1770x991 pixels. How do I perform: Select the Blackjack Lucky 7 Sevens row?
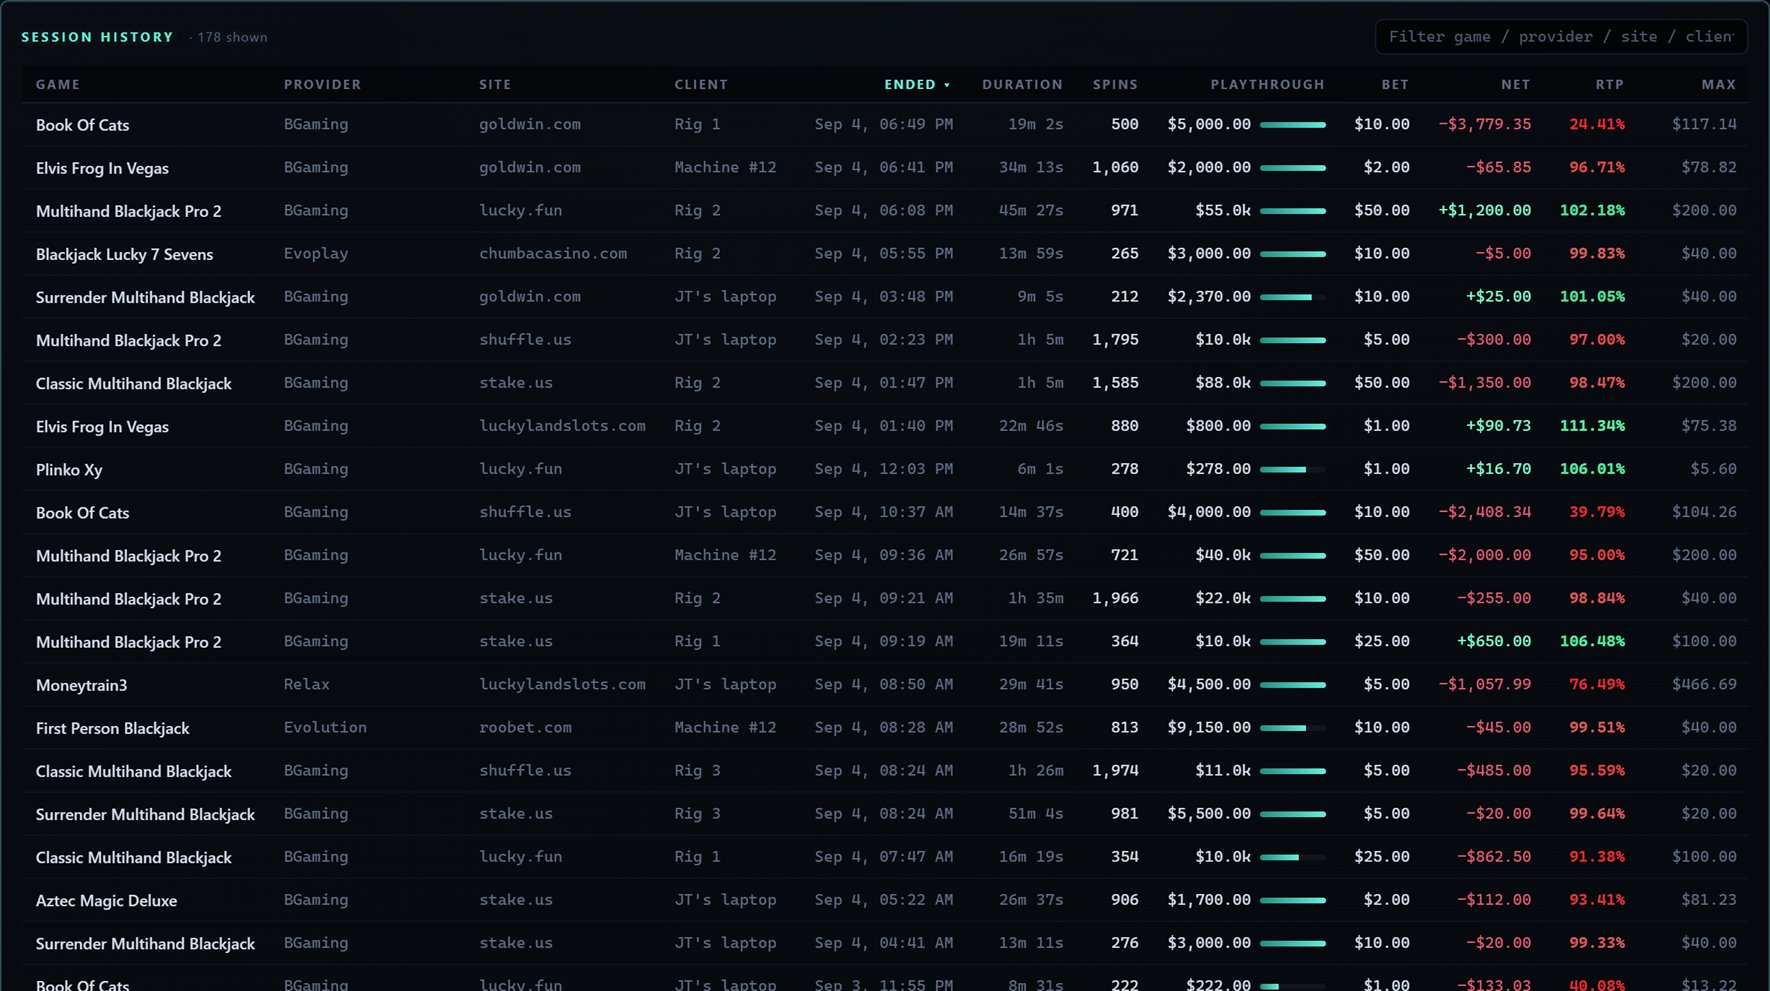click(x=885, y=254)
